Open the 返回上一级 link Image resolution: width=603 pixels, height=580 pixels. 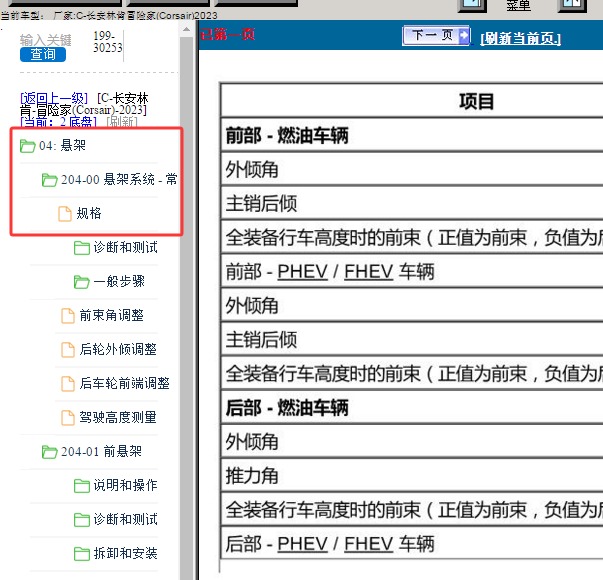54,98
